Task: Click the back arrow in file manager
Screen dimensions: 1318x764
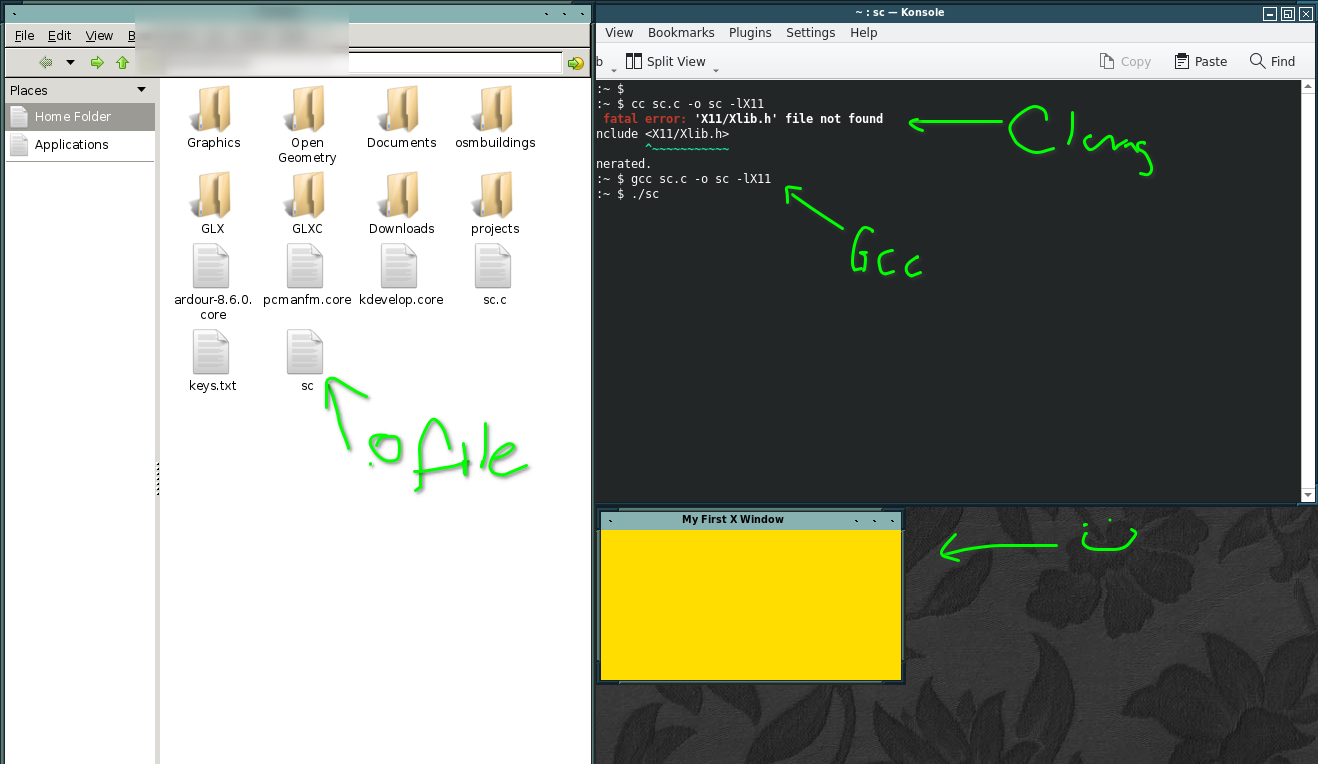Action: click(45, 62)
